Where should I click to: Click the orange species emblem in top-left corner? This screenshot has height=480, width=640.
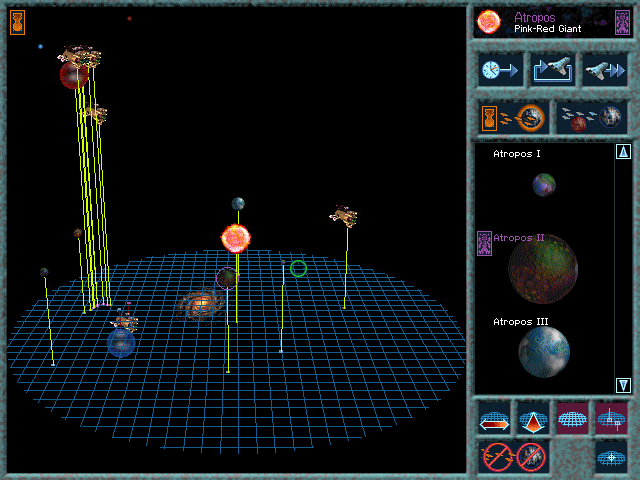18,22
